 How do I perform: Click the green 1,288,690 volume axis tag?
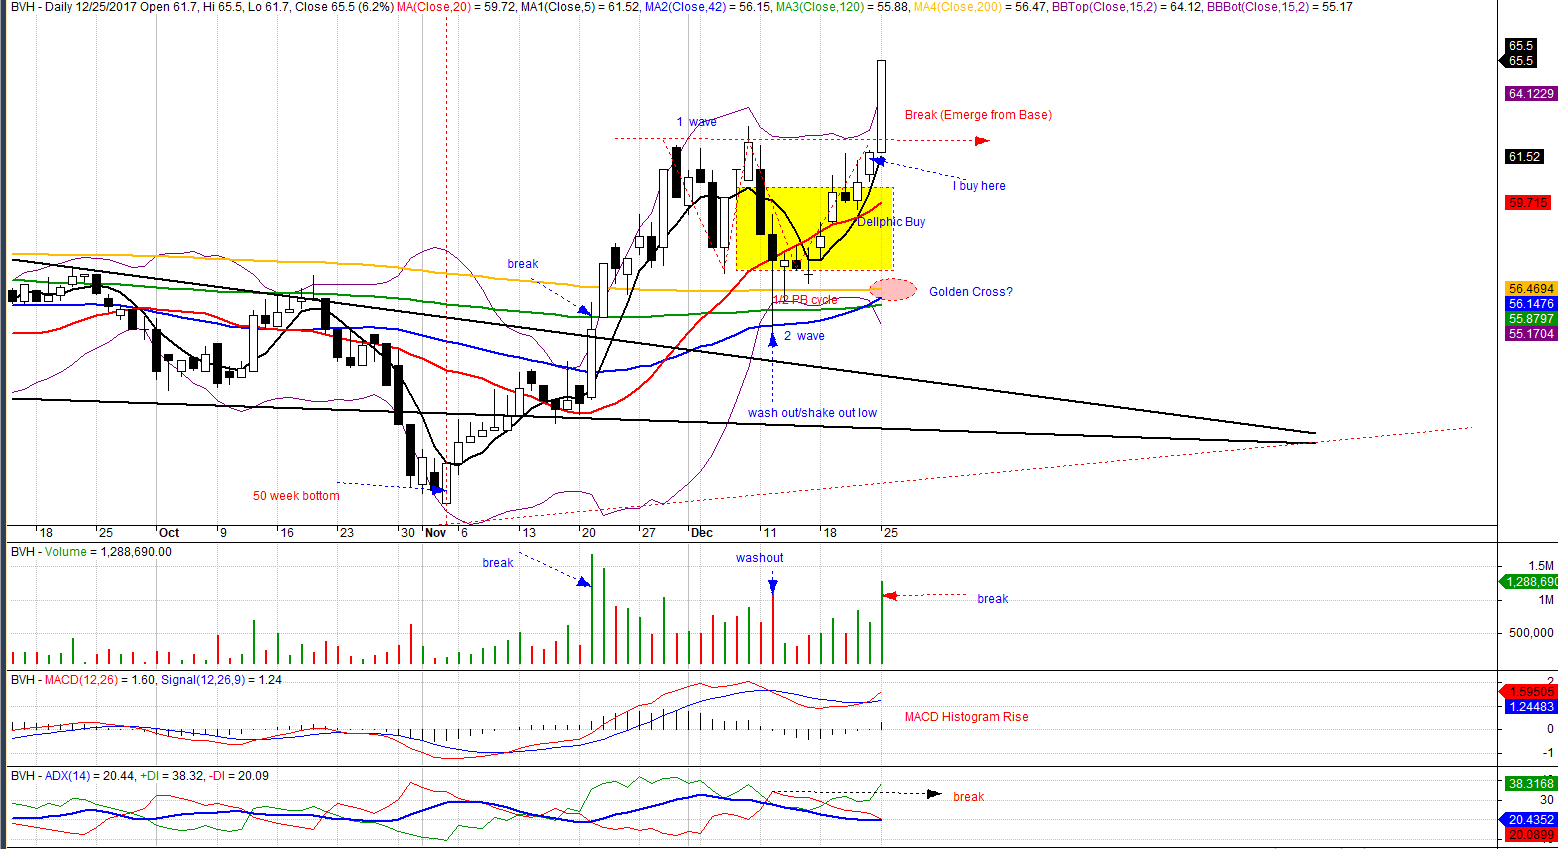[x=1530, y=582]
